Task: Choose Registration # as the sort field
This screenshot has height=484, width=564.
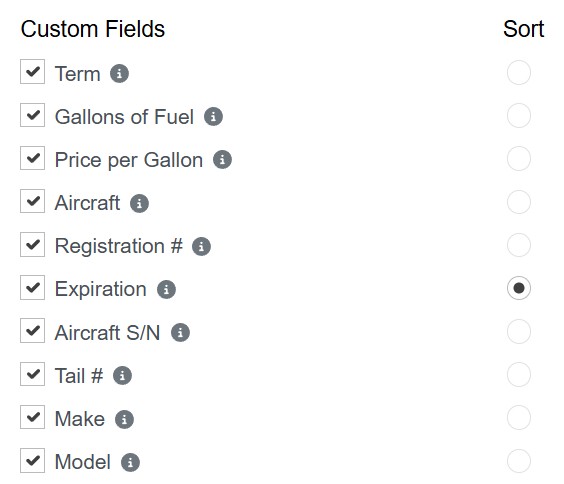Action: tap(519, 245)
